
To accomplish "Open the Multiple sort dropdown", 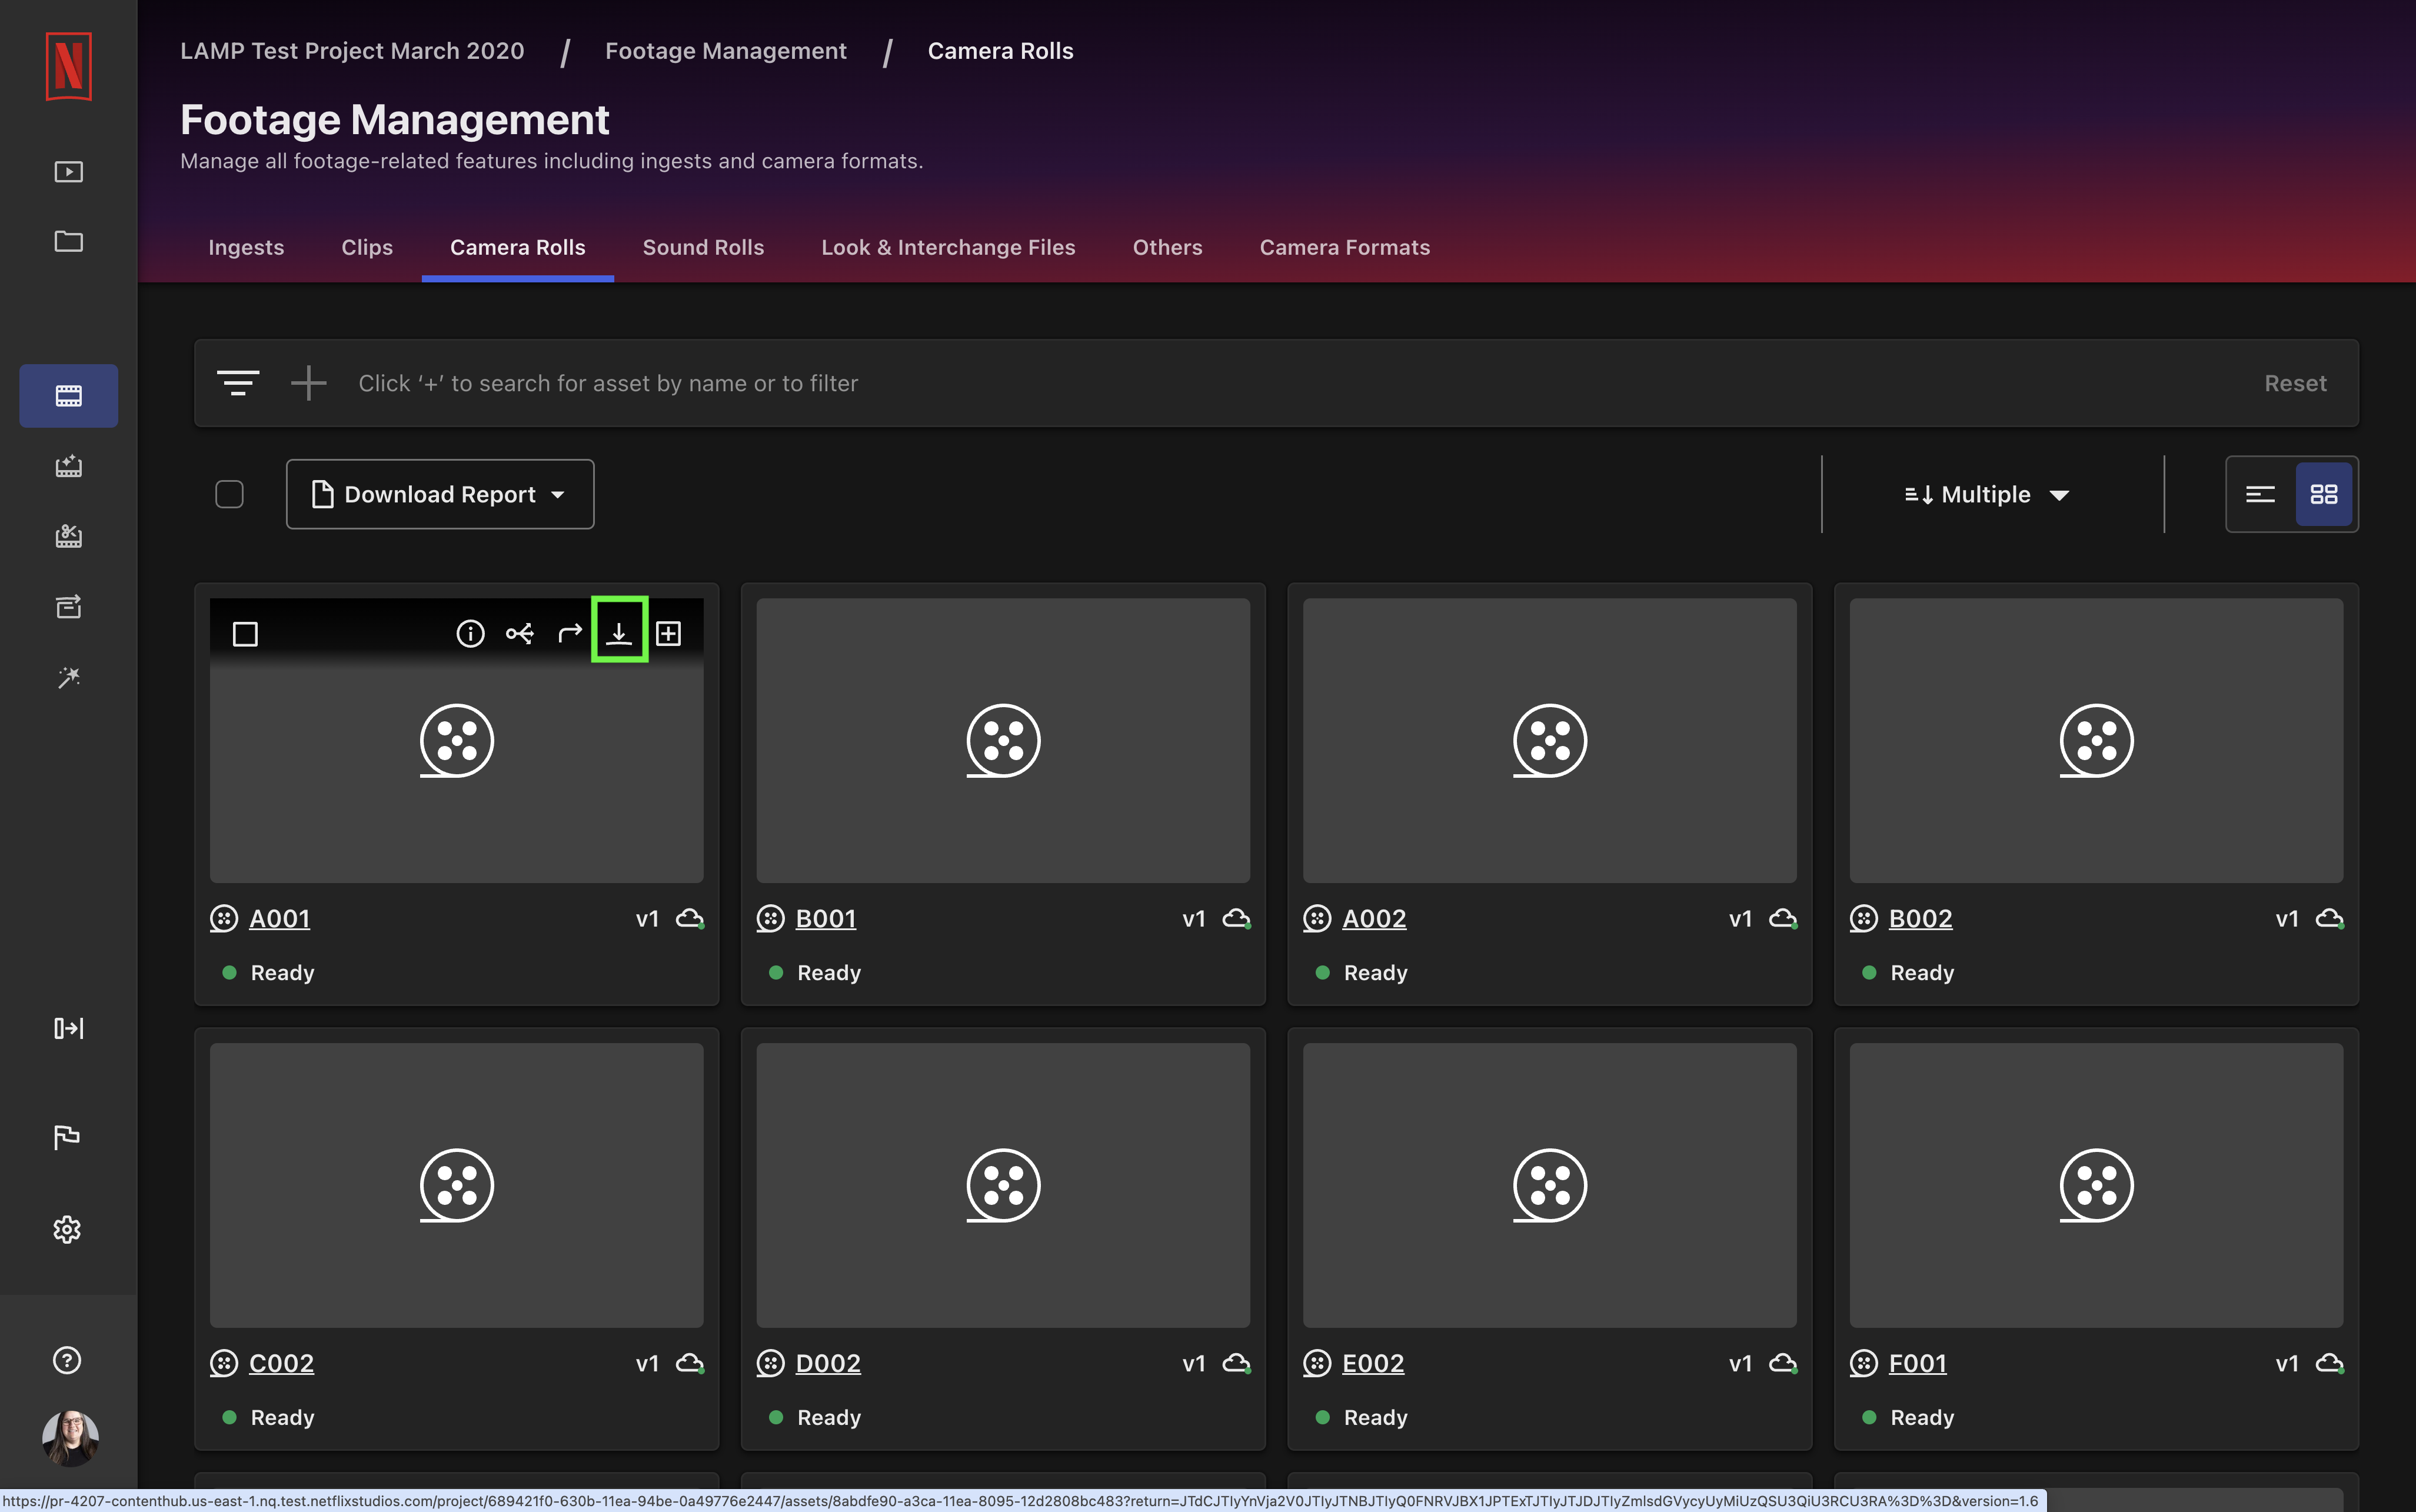I will 1987,493.
